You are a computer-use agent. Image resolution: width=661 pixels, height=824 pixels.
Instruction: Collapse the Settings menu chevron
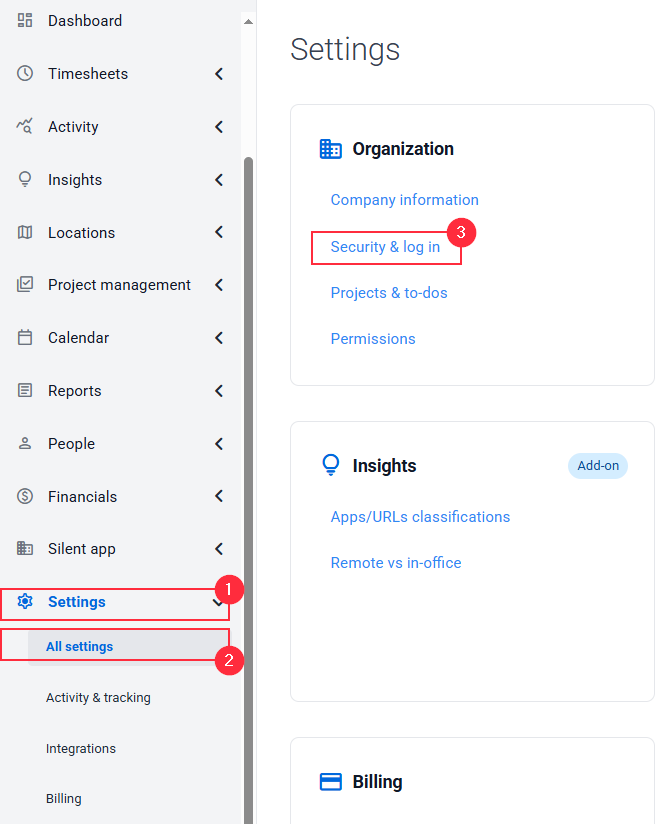click(218, 602)
